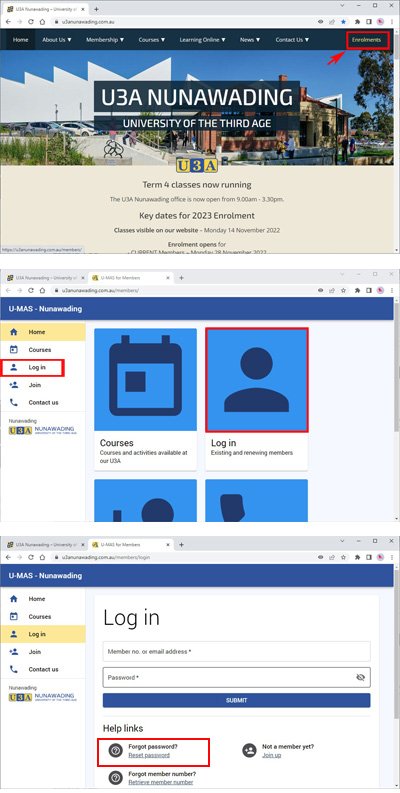The height and width of the screenshot is (793, 400).
Task: Open the large Courses calendar tile
Action: coord(146,380)
